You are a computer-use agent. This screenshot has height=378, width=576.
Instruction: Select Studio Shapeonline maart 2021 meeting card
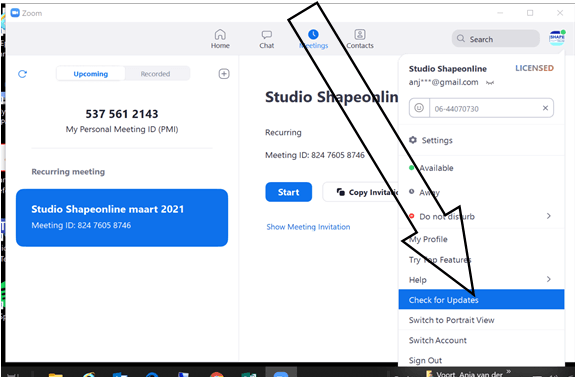coord(122,217)
